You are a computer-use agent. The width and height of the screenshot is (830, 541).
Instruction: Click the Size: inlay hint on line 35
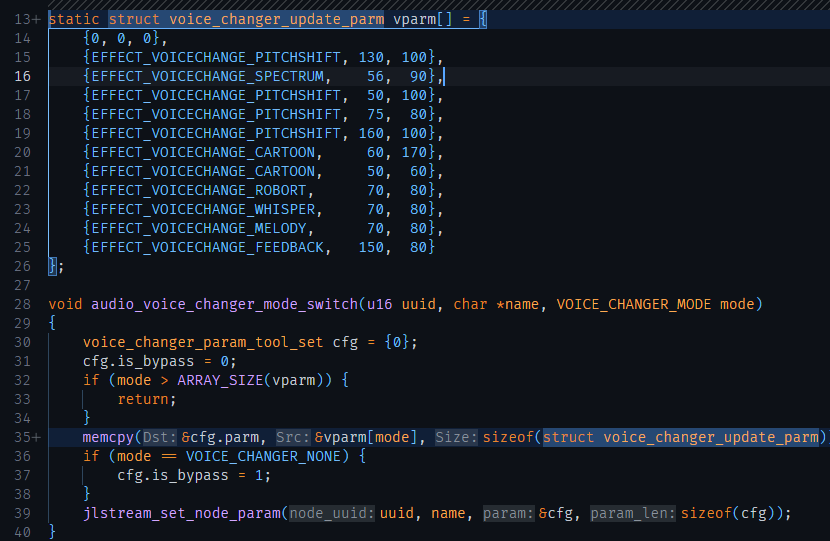pos(457,437)
